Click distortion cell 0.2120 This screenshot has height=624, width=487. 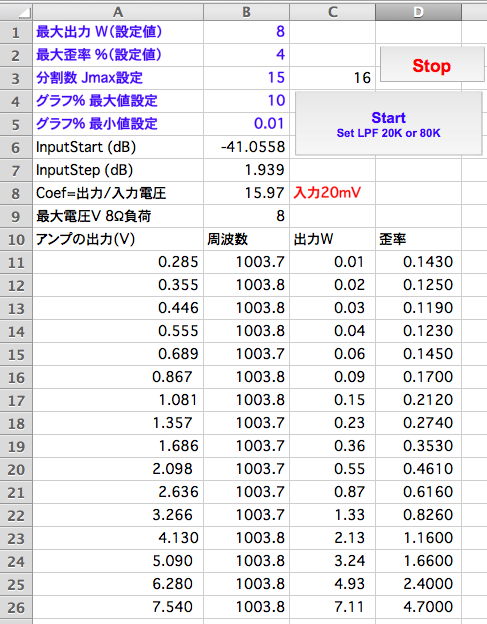[418, 400]
